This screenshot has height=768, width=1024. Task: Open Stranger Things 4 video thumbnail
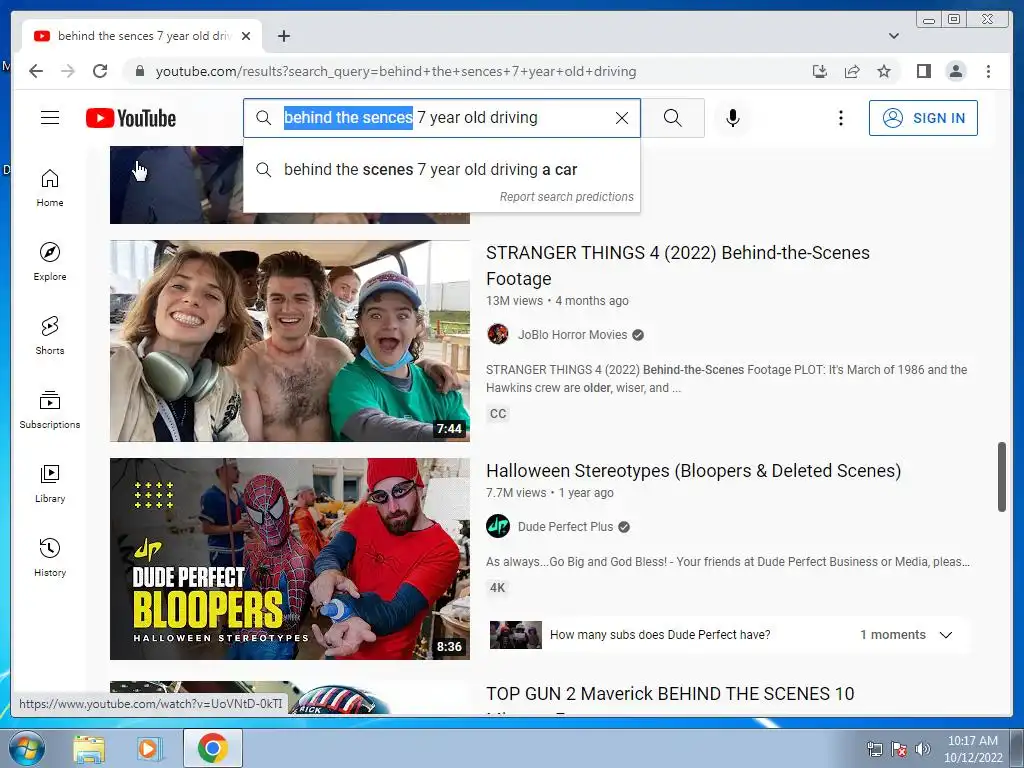click(289, 341)
